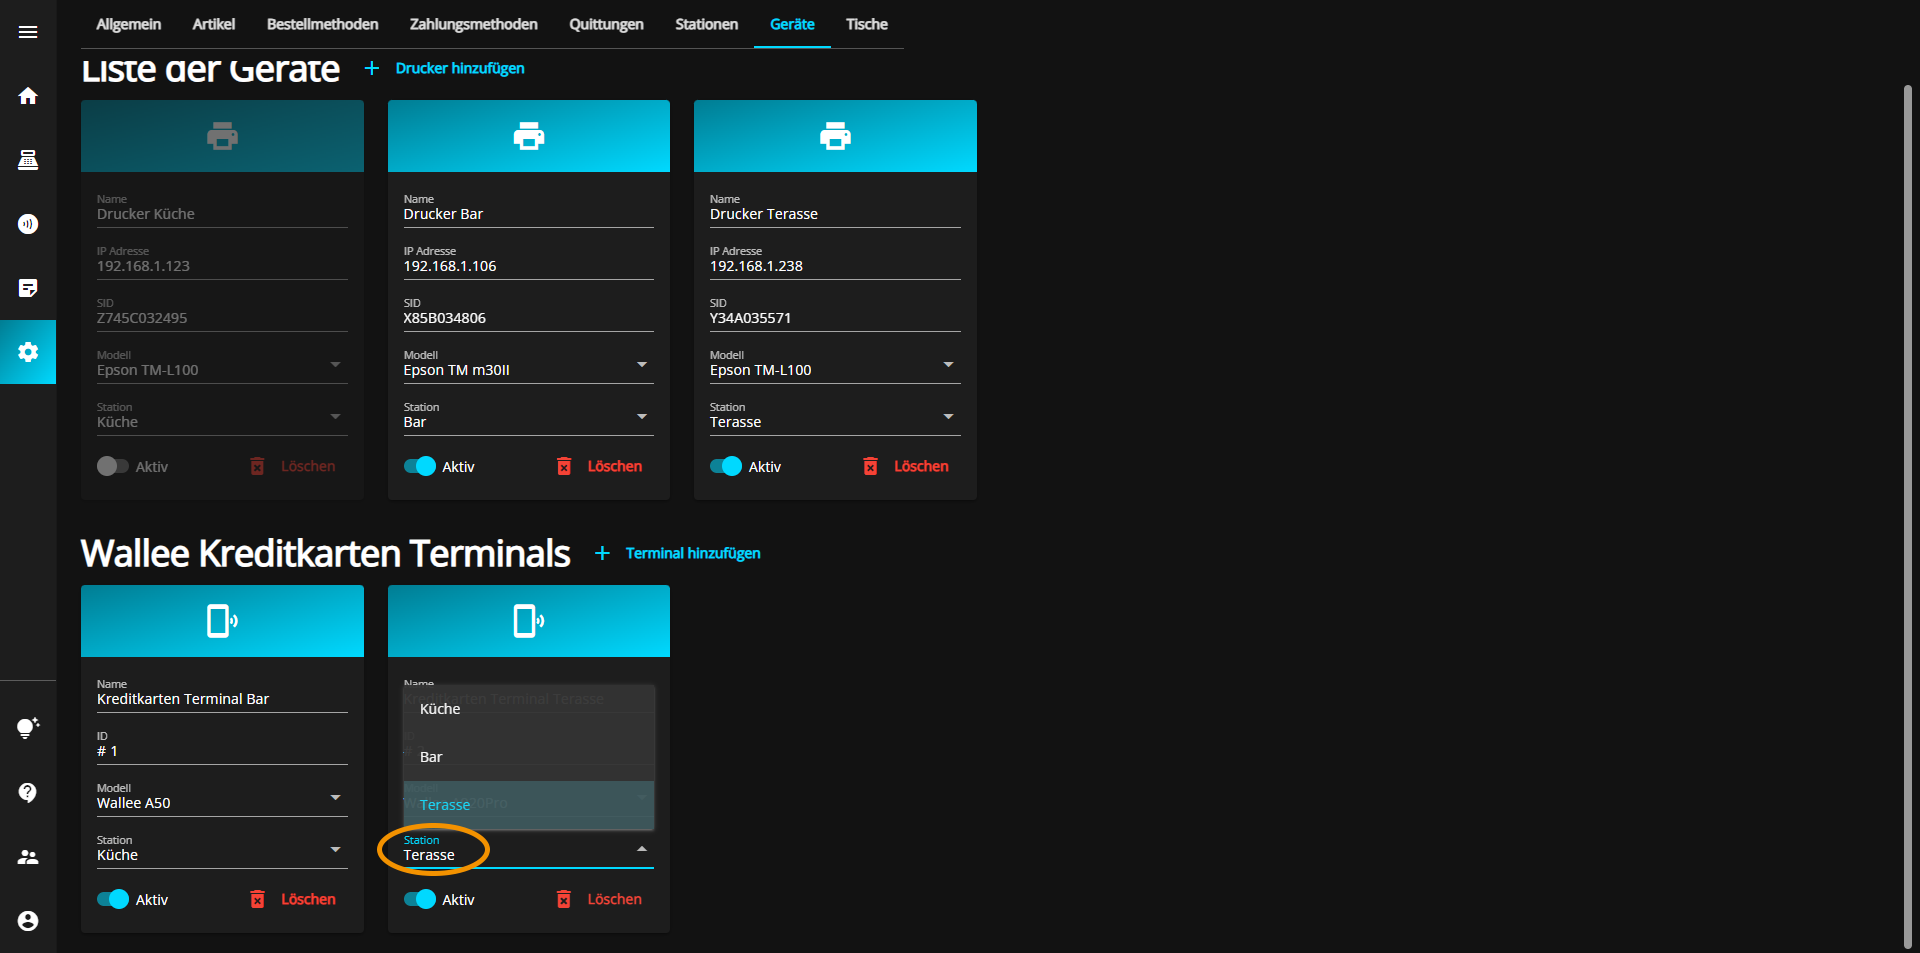Delete Kreditkarten Terminal Bar with Löschen
1920x953 pixels.
293,899
